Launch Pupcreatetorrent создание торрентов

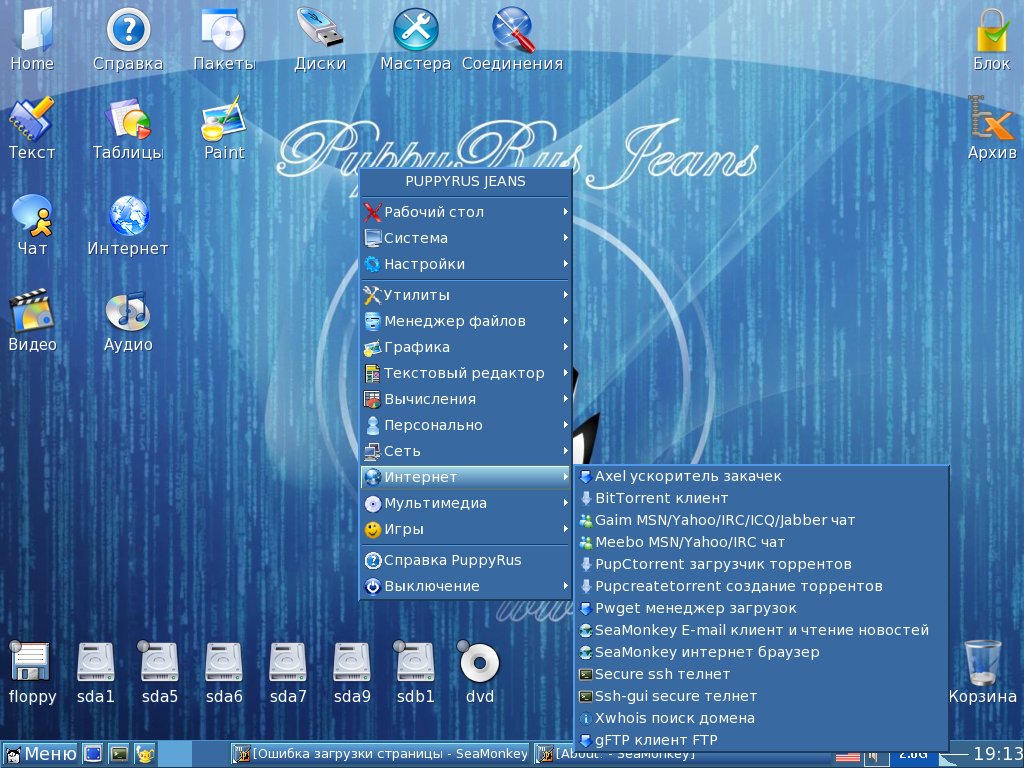(x=761, y=586)
